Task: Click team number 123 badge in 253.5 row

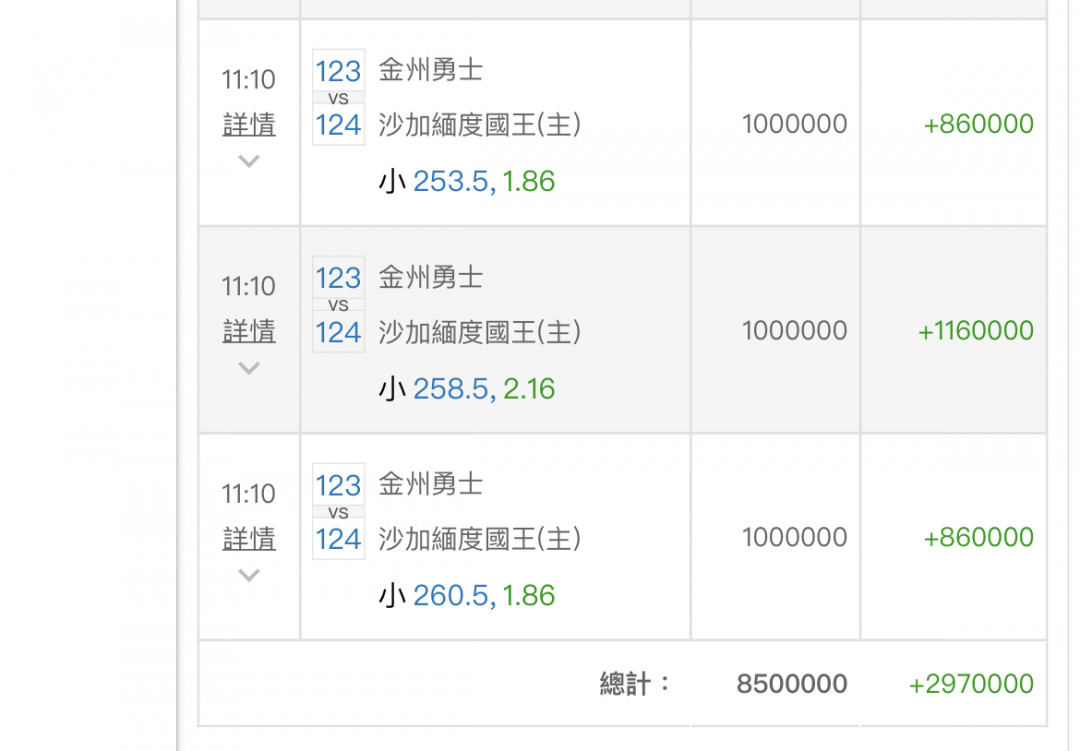Action: (x=338, y=72)
